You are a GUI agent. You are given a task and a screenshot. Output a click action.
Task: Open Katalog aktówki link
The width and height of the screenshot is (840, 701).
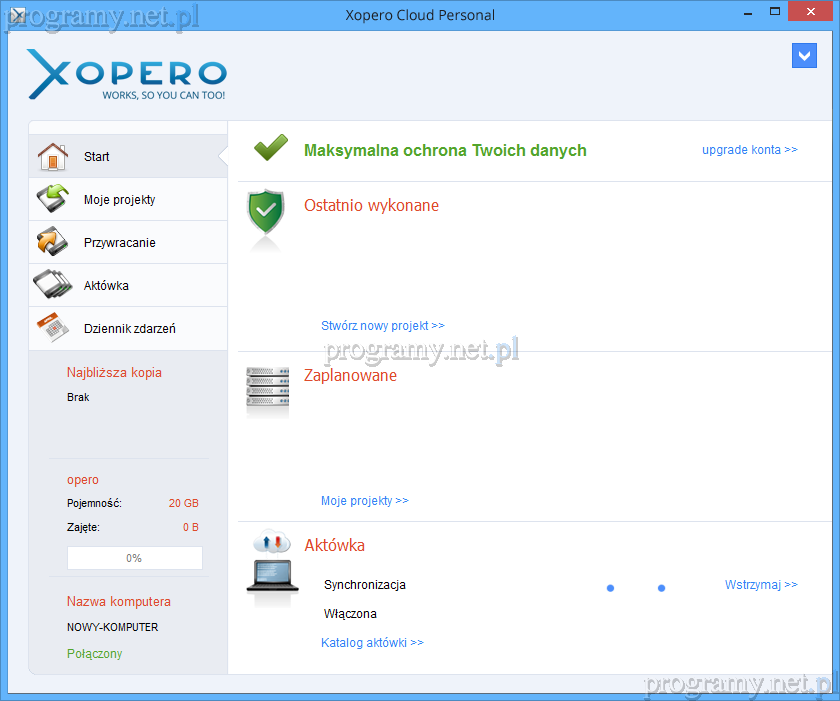(x=372, y=643)
